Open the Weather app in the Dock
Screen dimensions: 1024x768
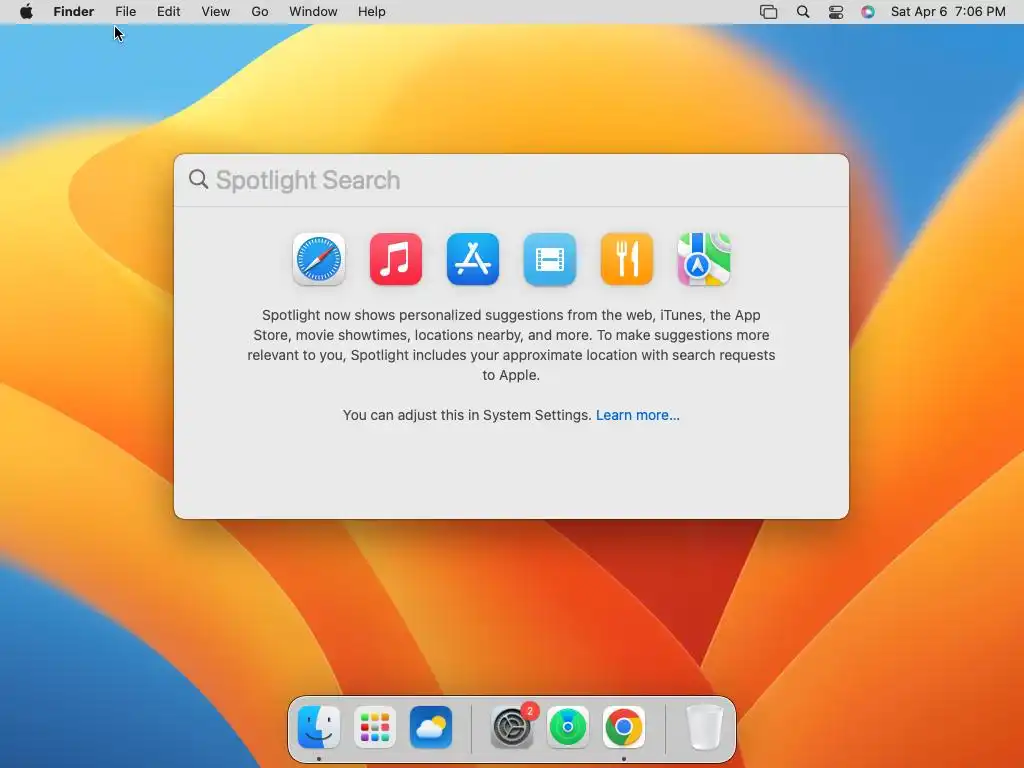[431, 727]
